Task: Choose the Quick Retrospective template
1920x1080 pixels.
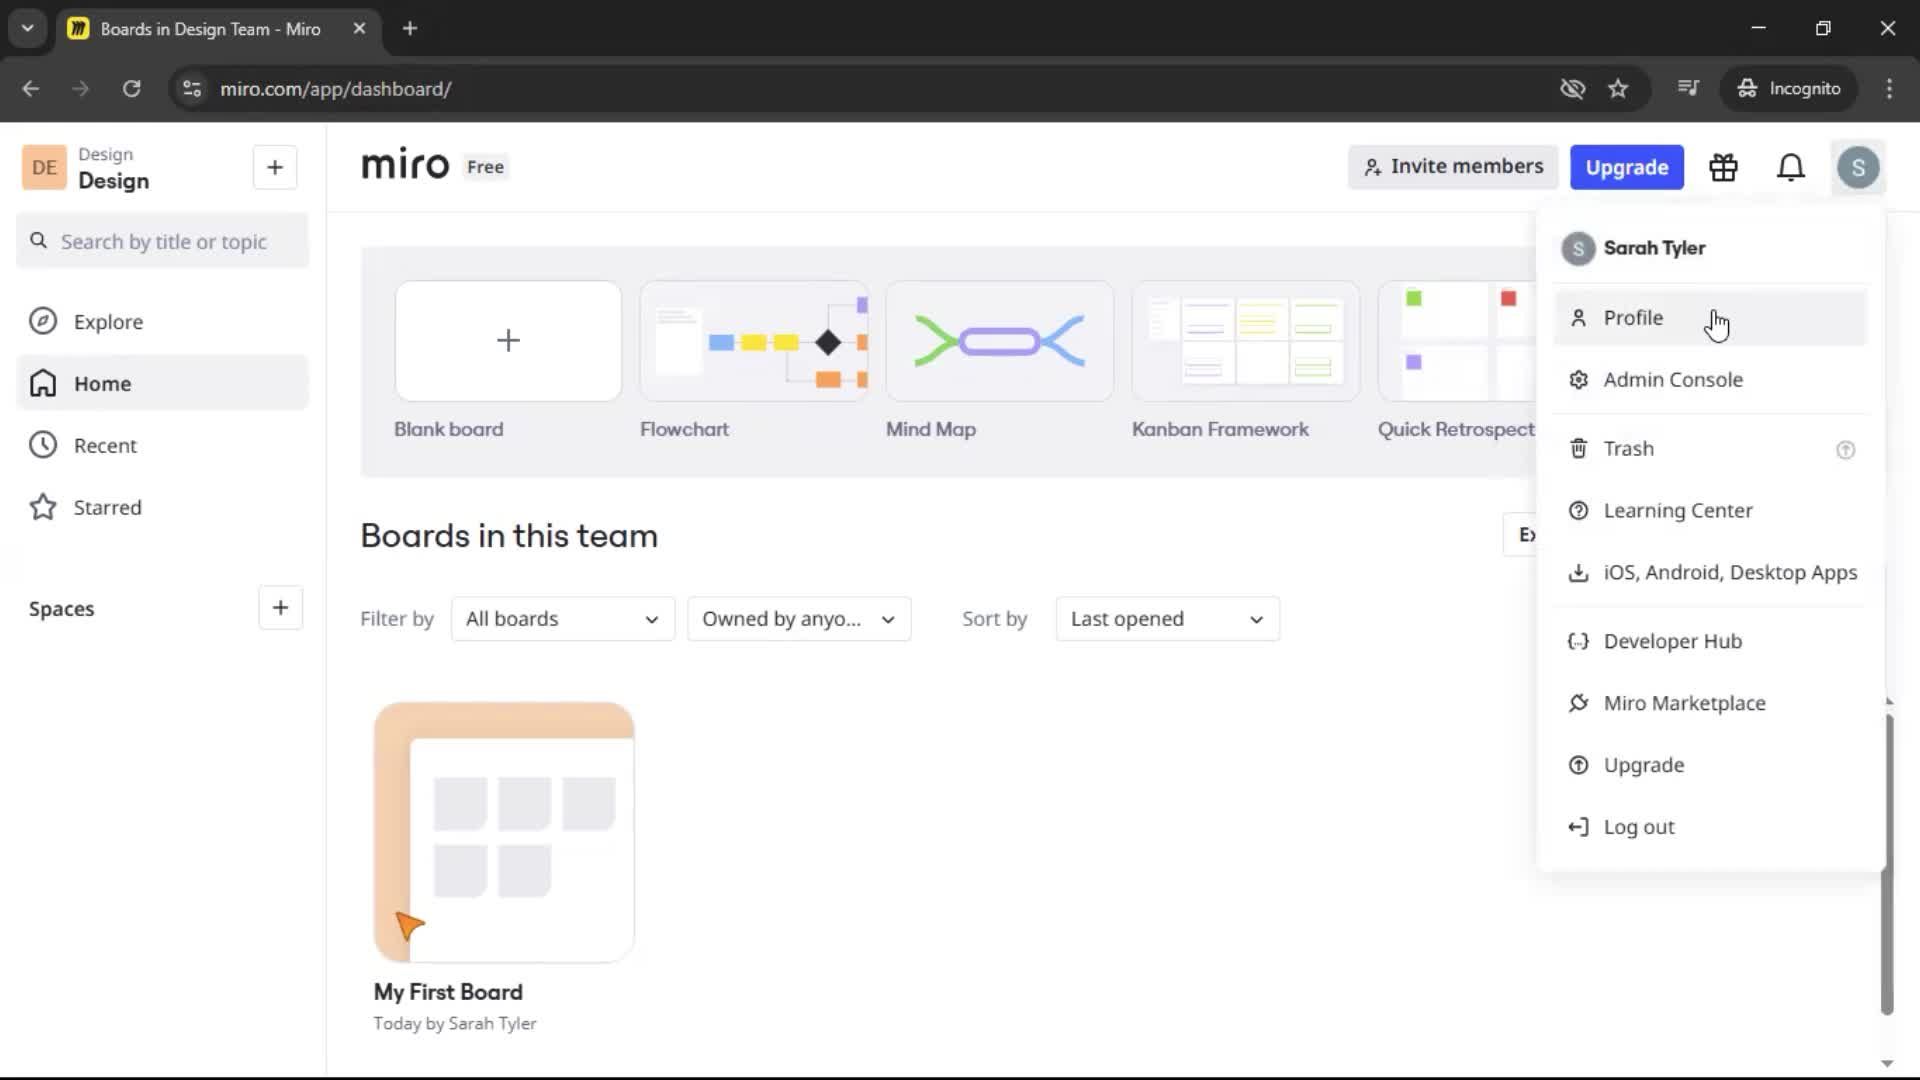Action: [x=1457, y=341]
